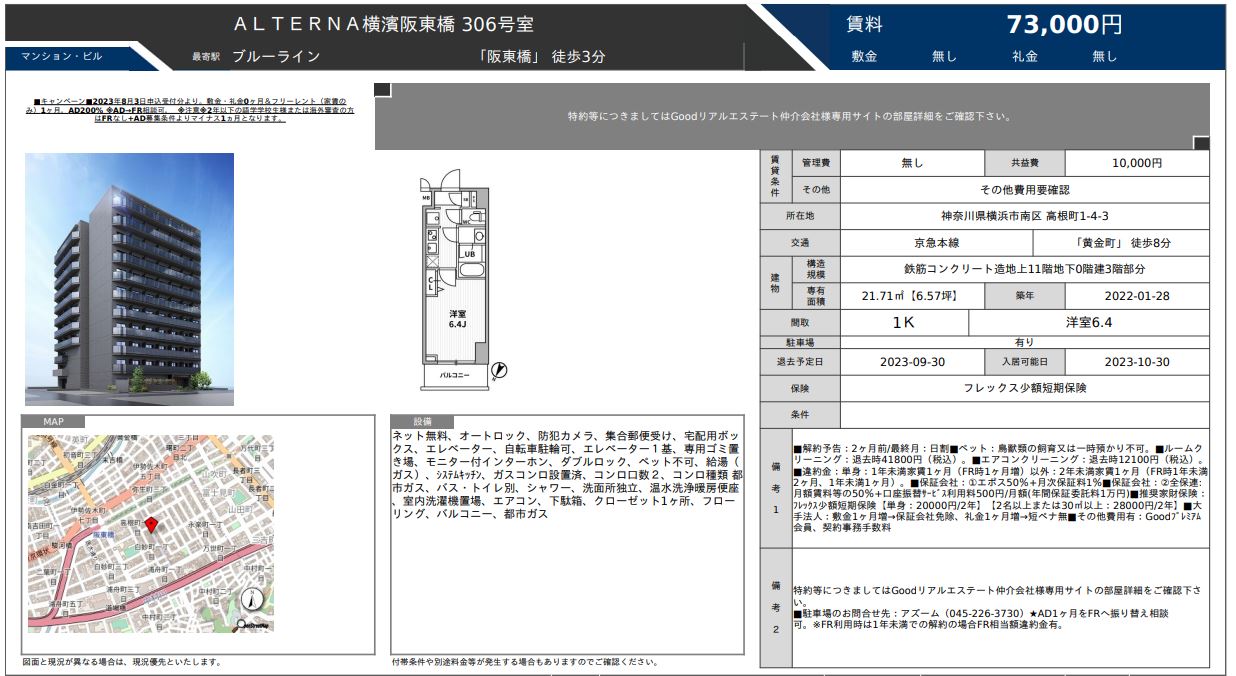Click the underlined キャンペーン notice text
This screenshot has width=1236, height=676.
coord(189,110)
